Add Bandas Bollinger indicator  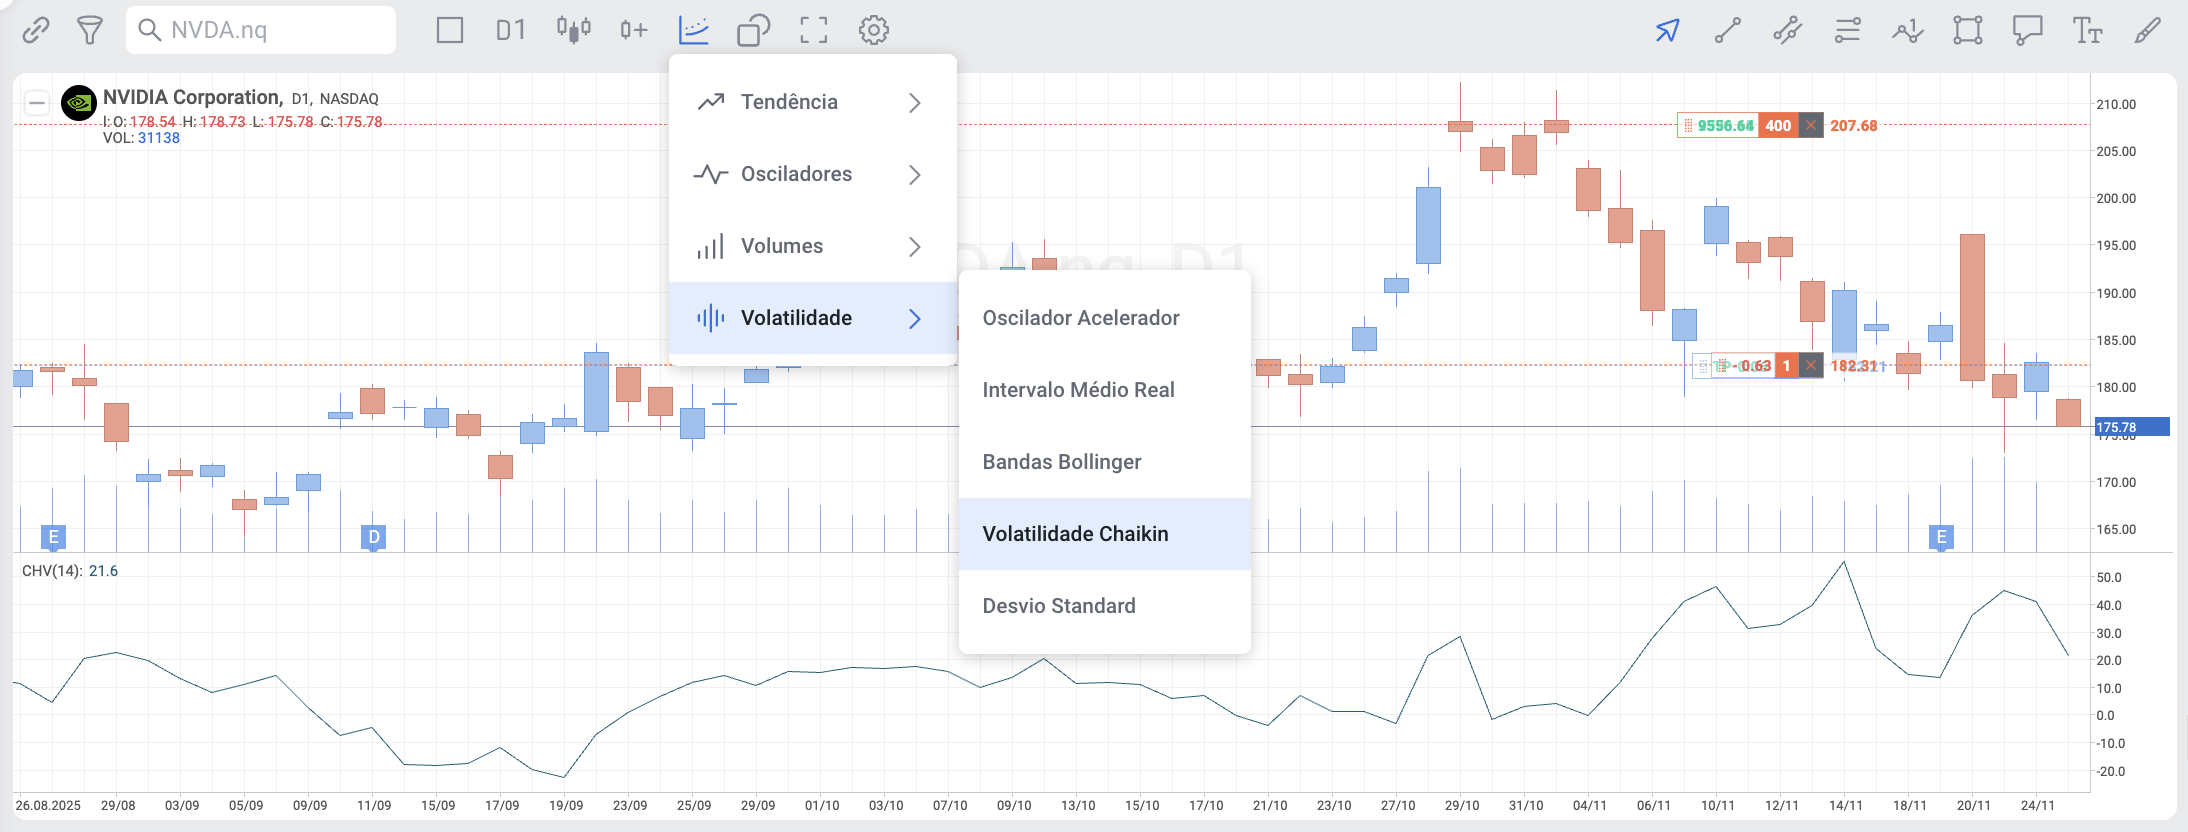click(x=1104, y=462)
